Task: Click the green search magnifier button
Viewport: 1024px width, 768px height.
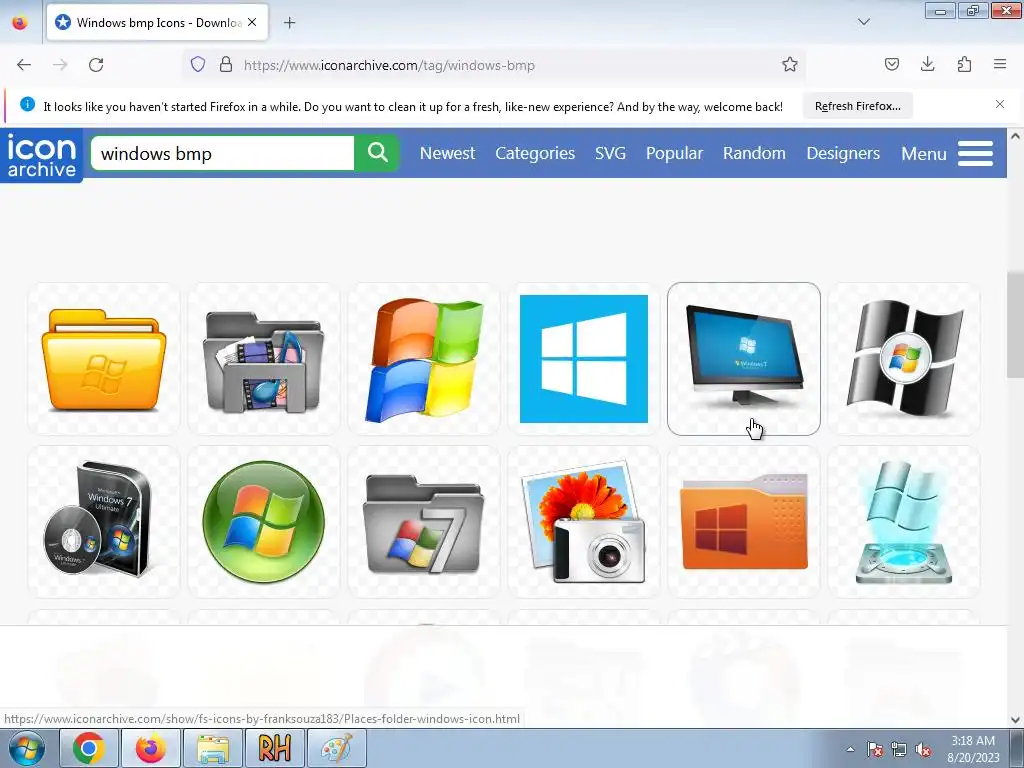Action: click(377, 153)
